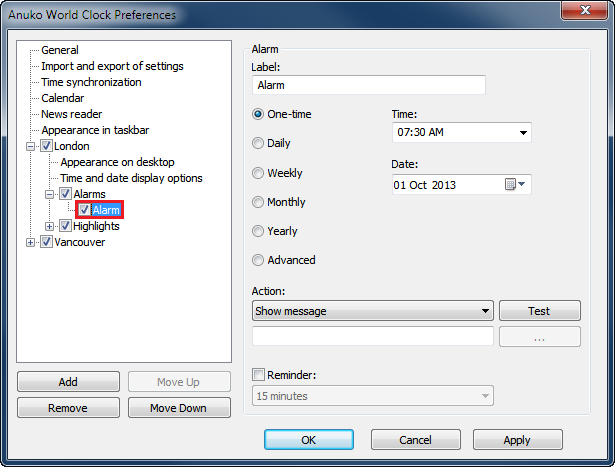The width and height of the screenshot is (615, 467).
Task: Uncheck the London checkbox in tree
Action: click(x=46, y=146)
